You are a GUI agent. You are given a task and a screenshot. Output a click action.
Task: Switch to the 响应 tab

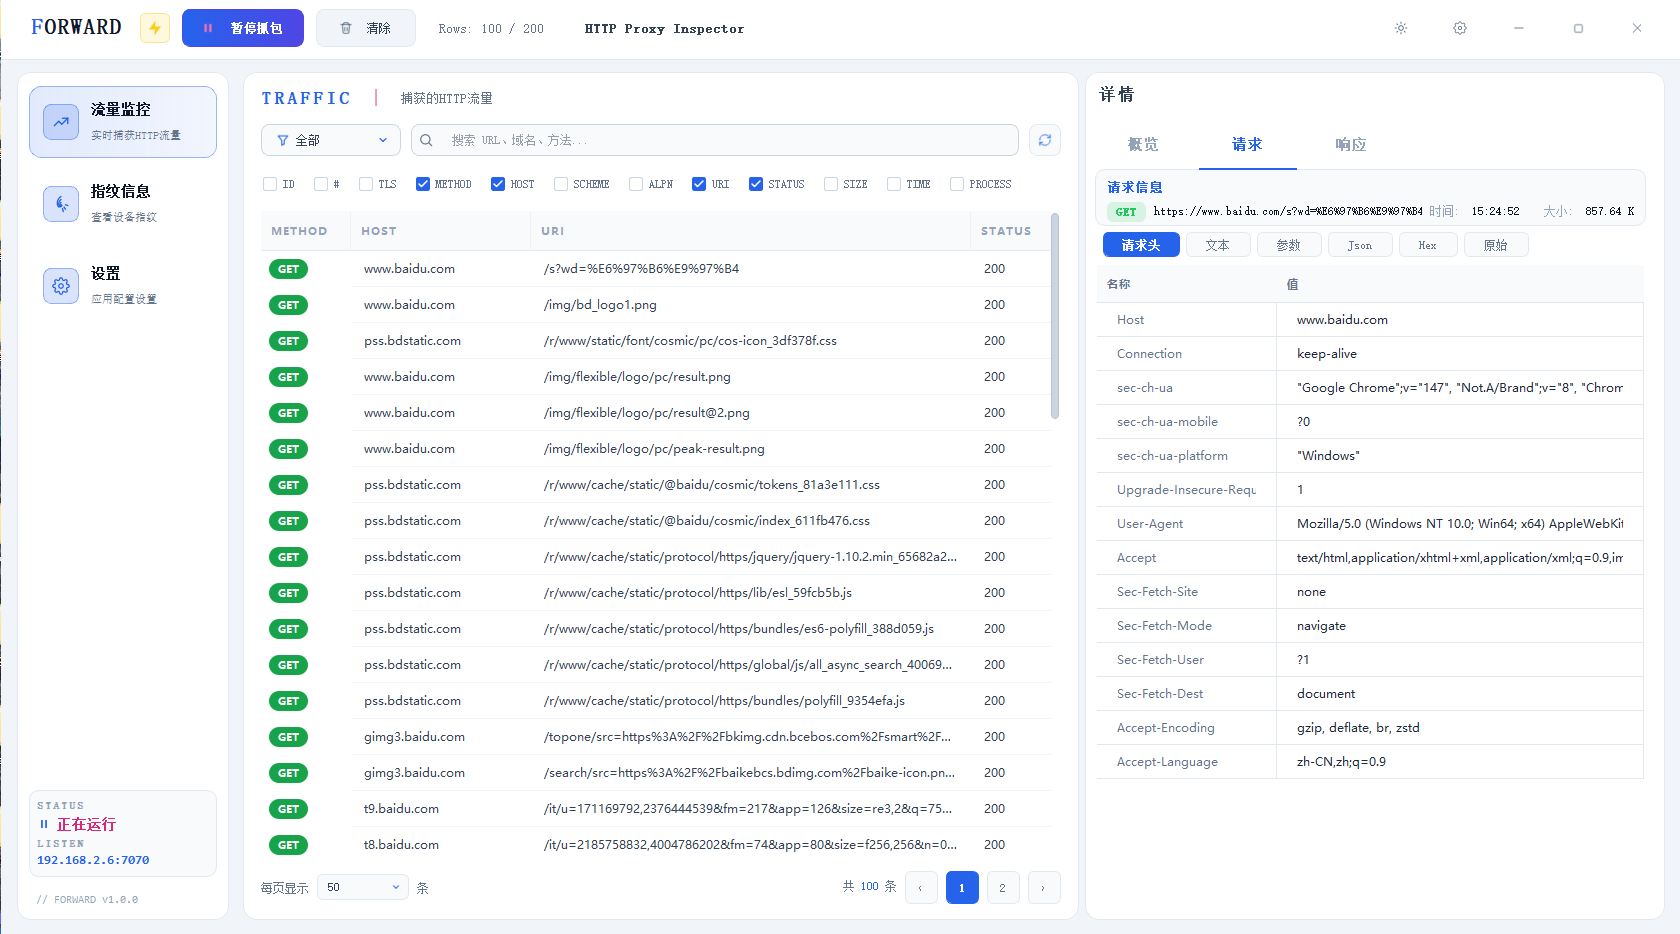click(1351, 145)
